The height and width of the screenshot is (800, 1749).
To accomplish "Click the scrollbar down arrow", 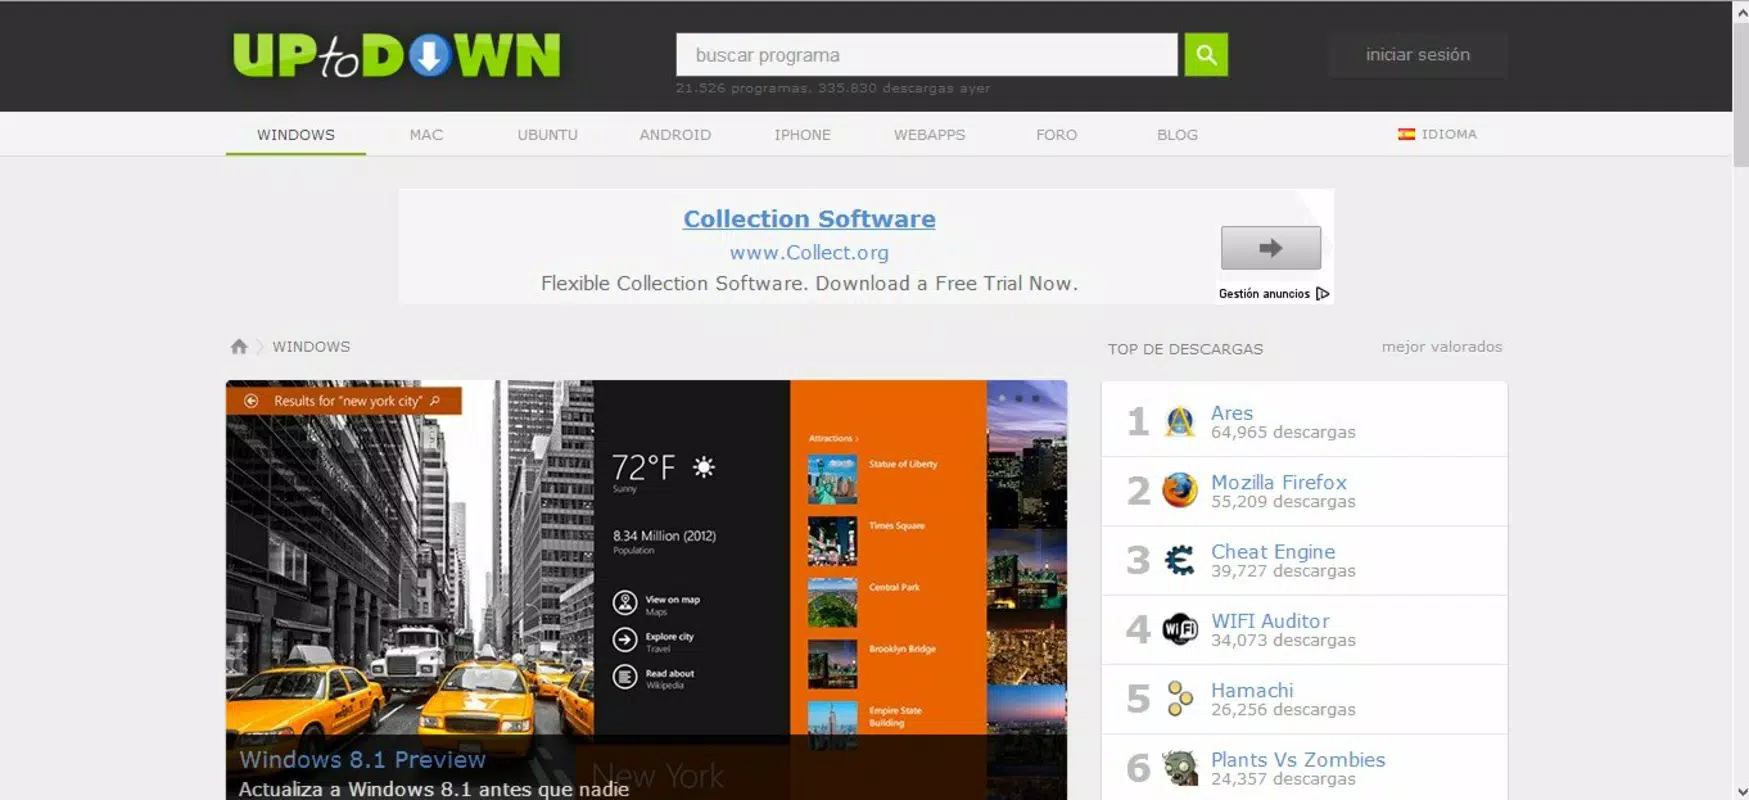I will point(1741,791).
